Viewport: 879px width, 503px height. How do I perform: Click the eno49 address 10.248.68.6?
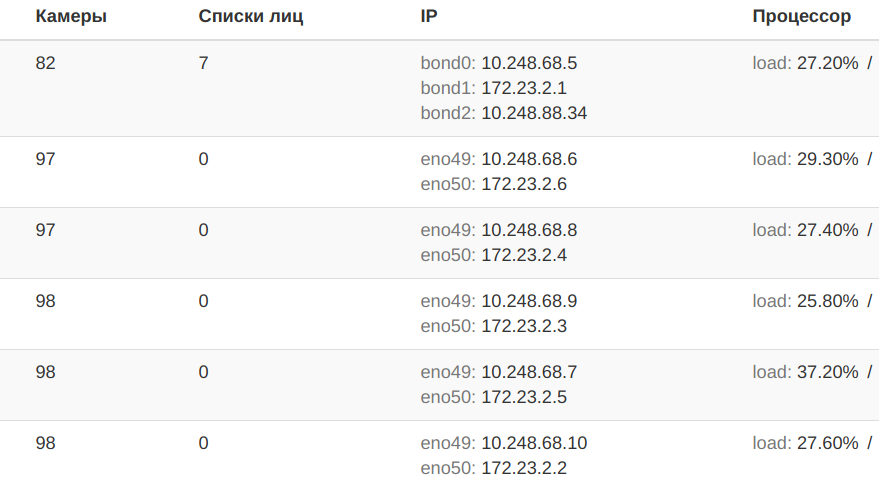pos(529,159)
